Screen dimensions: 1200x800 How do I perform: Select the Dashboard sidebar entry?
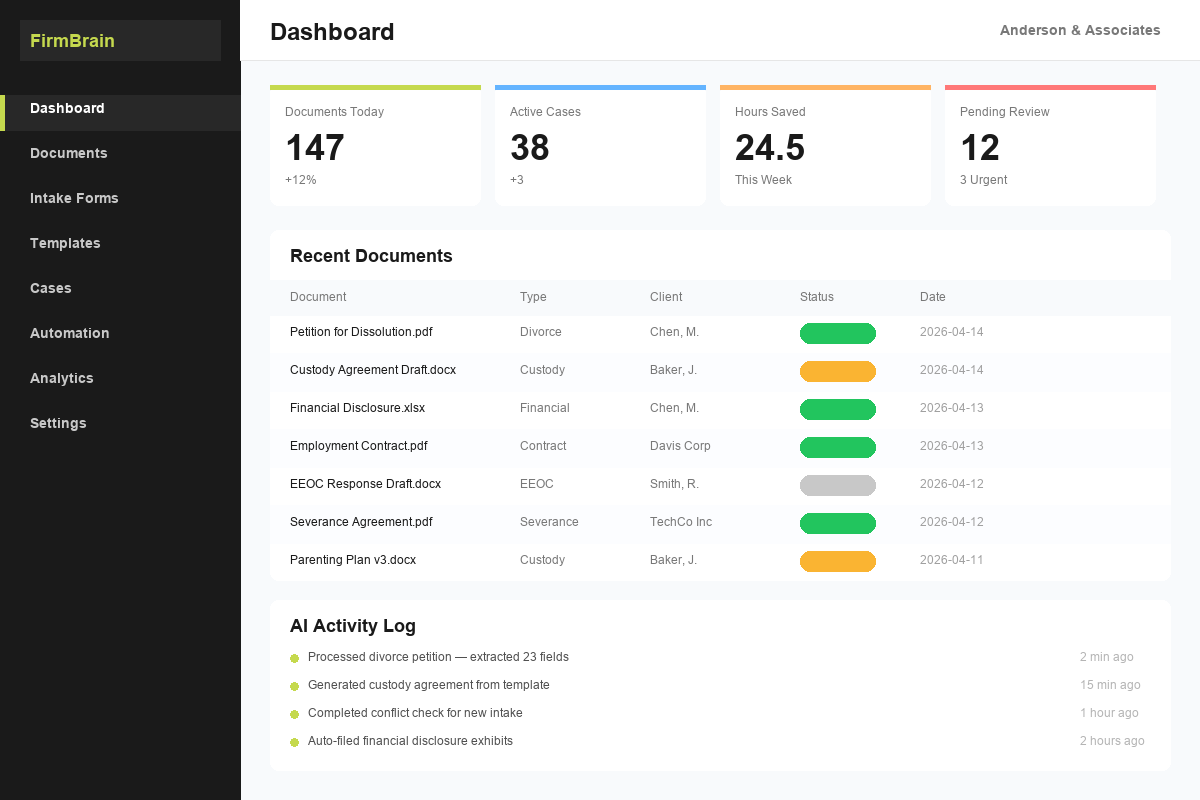[67, 108]
